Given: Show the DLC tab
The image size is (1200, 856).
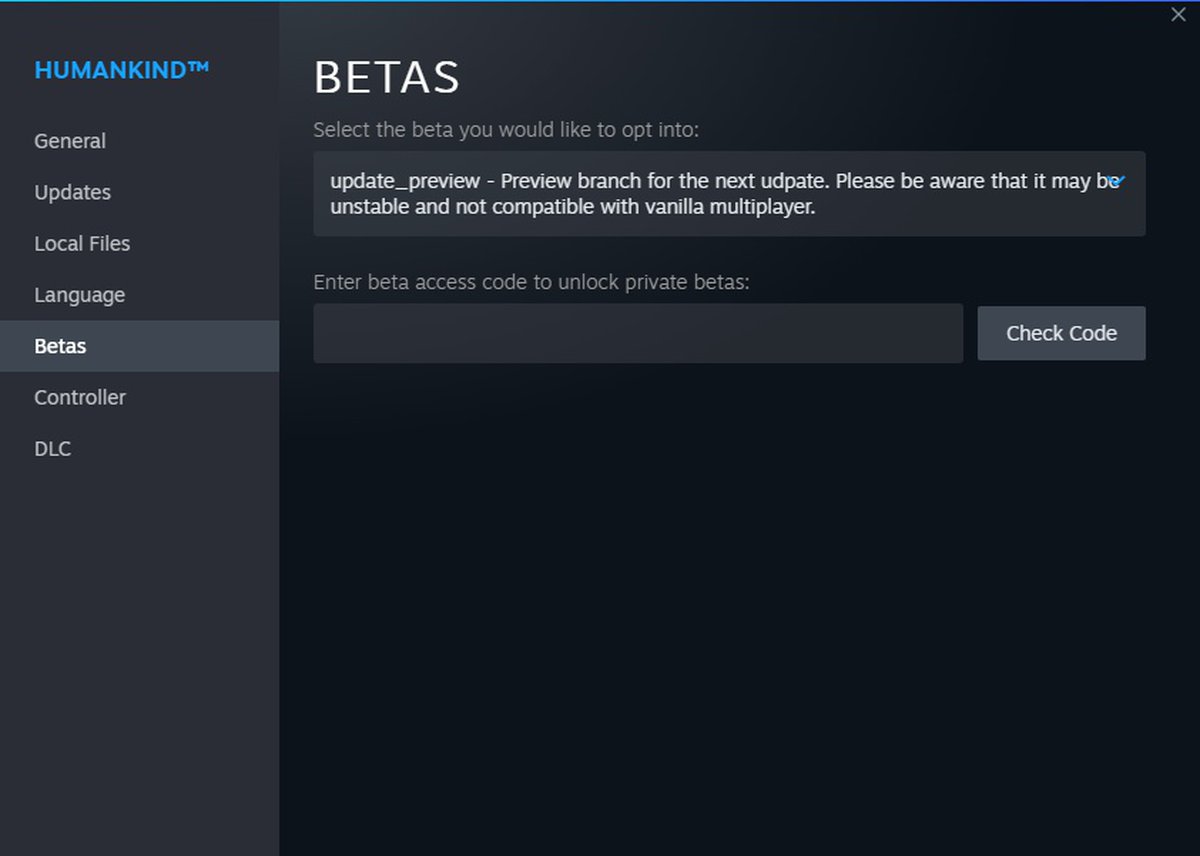Looking at the screenshot, I should [x=53, y=449].
